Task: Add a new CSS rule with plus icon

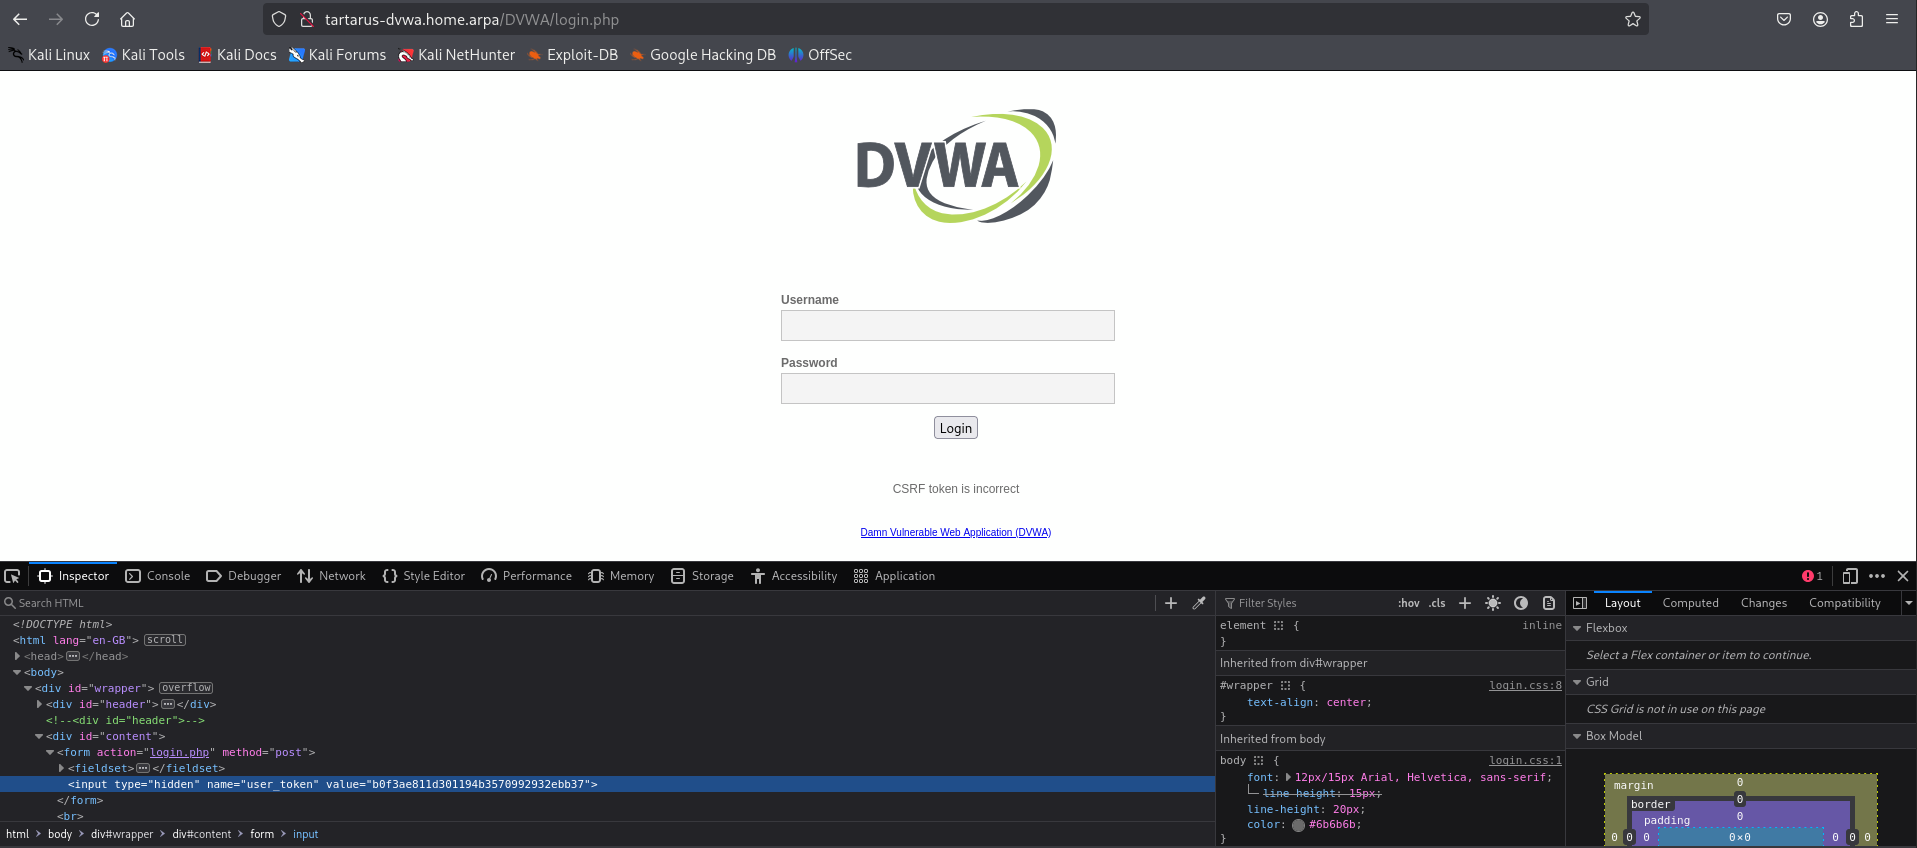Action: point(1465,603)
